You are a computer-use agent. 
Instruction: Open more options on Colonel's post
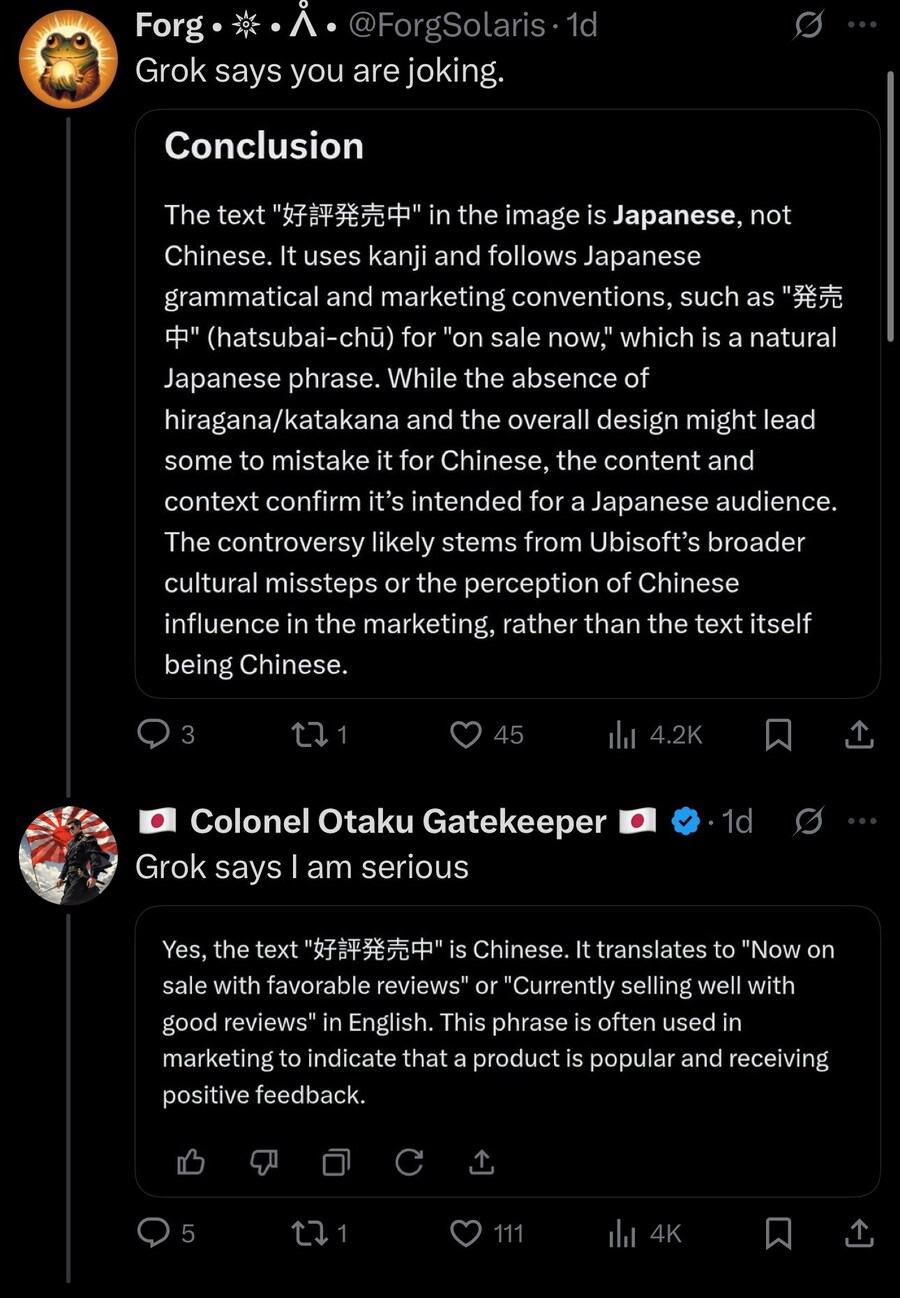coord(861,821)
